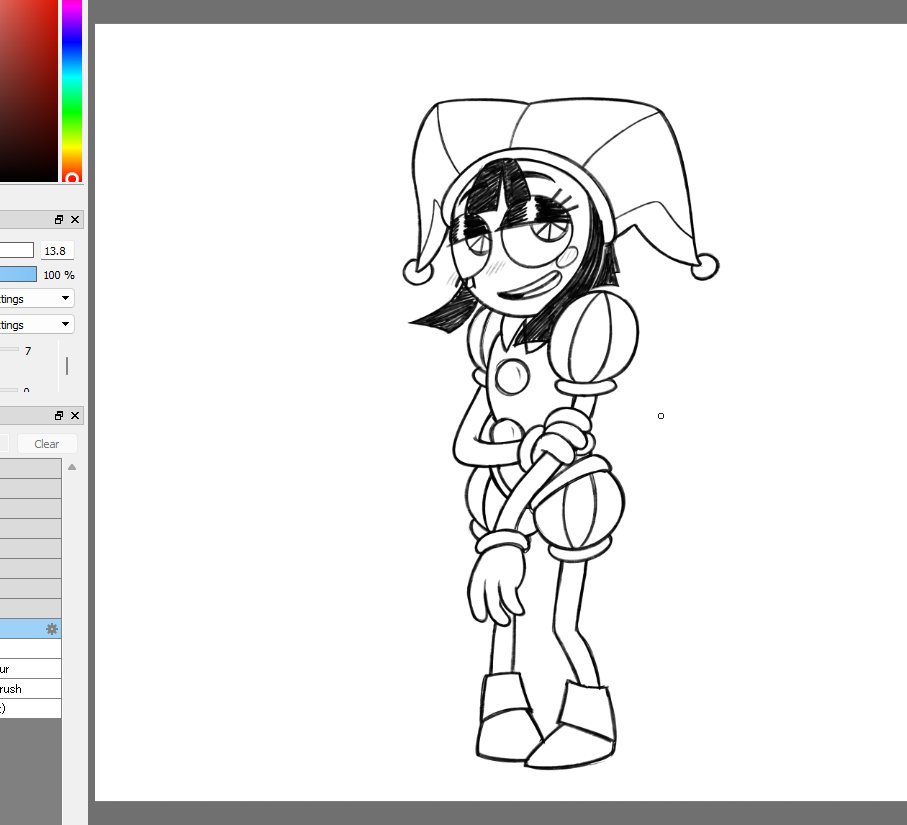
Task: Click brush settings panel vertical scrollbar handle
Action: pos(67,366)
